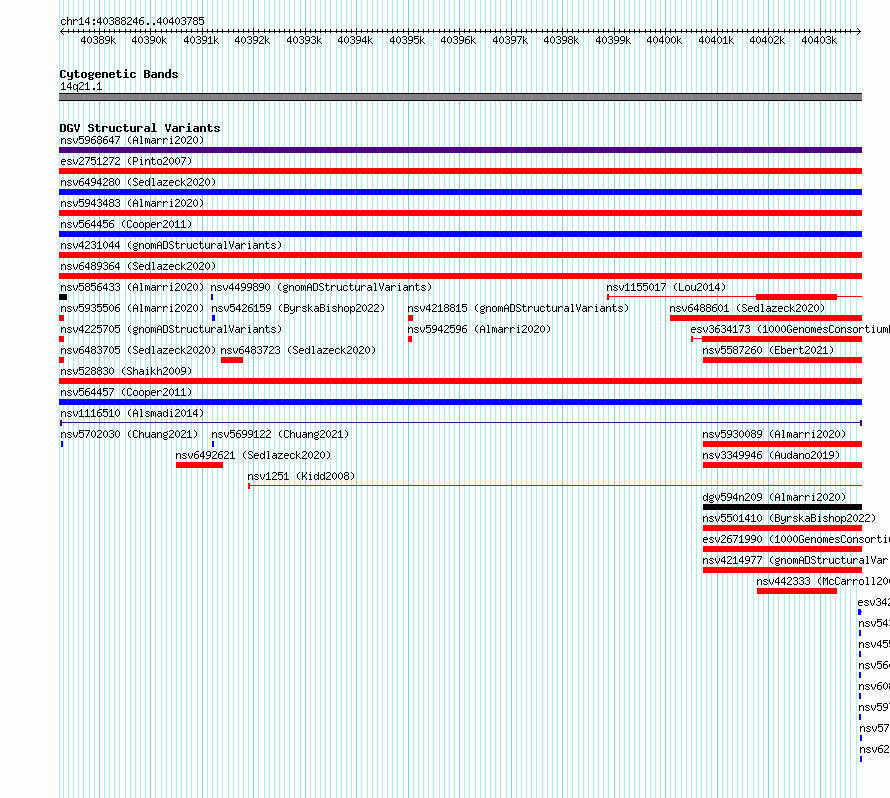890x798 pixels.
Task: Click the nsv5943483 (Almarri2020) label
Action: click(x=132, y=203)
